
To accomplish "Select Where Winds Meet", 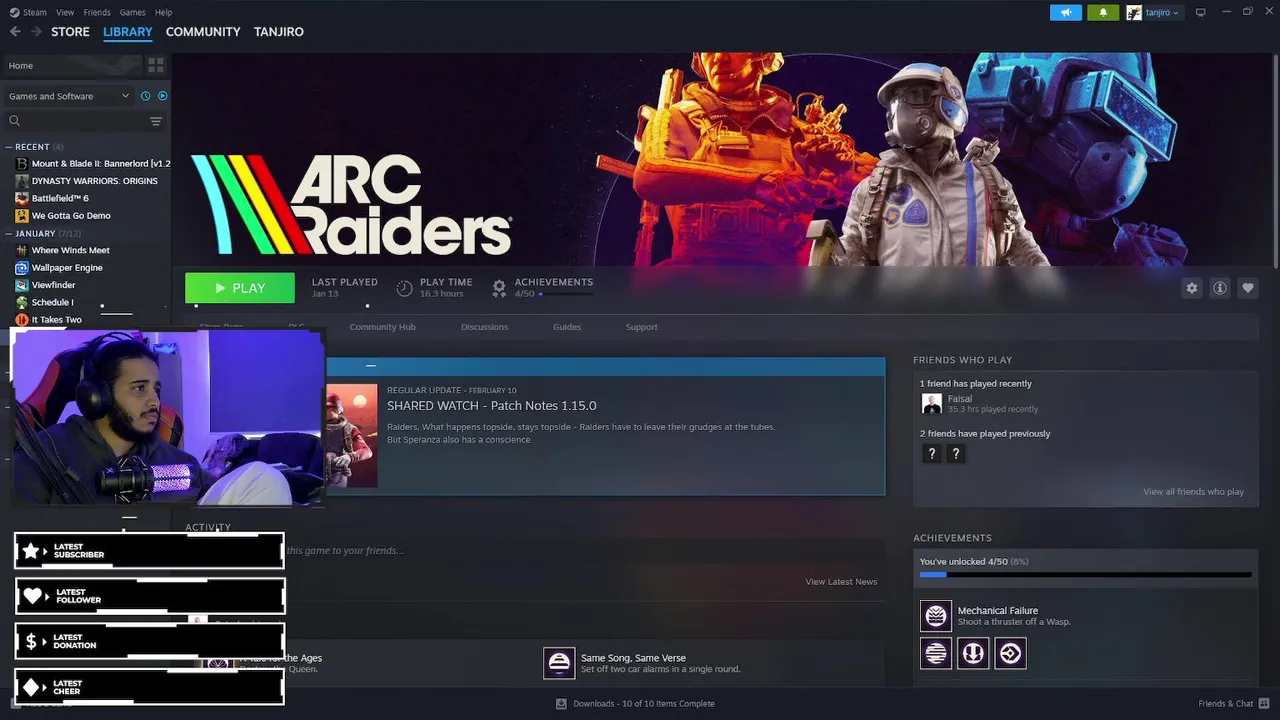I will tap(70, 250).
